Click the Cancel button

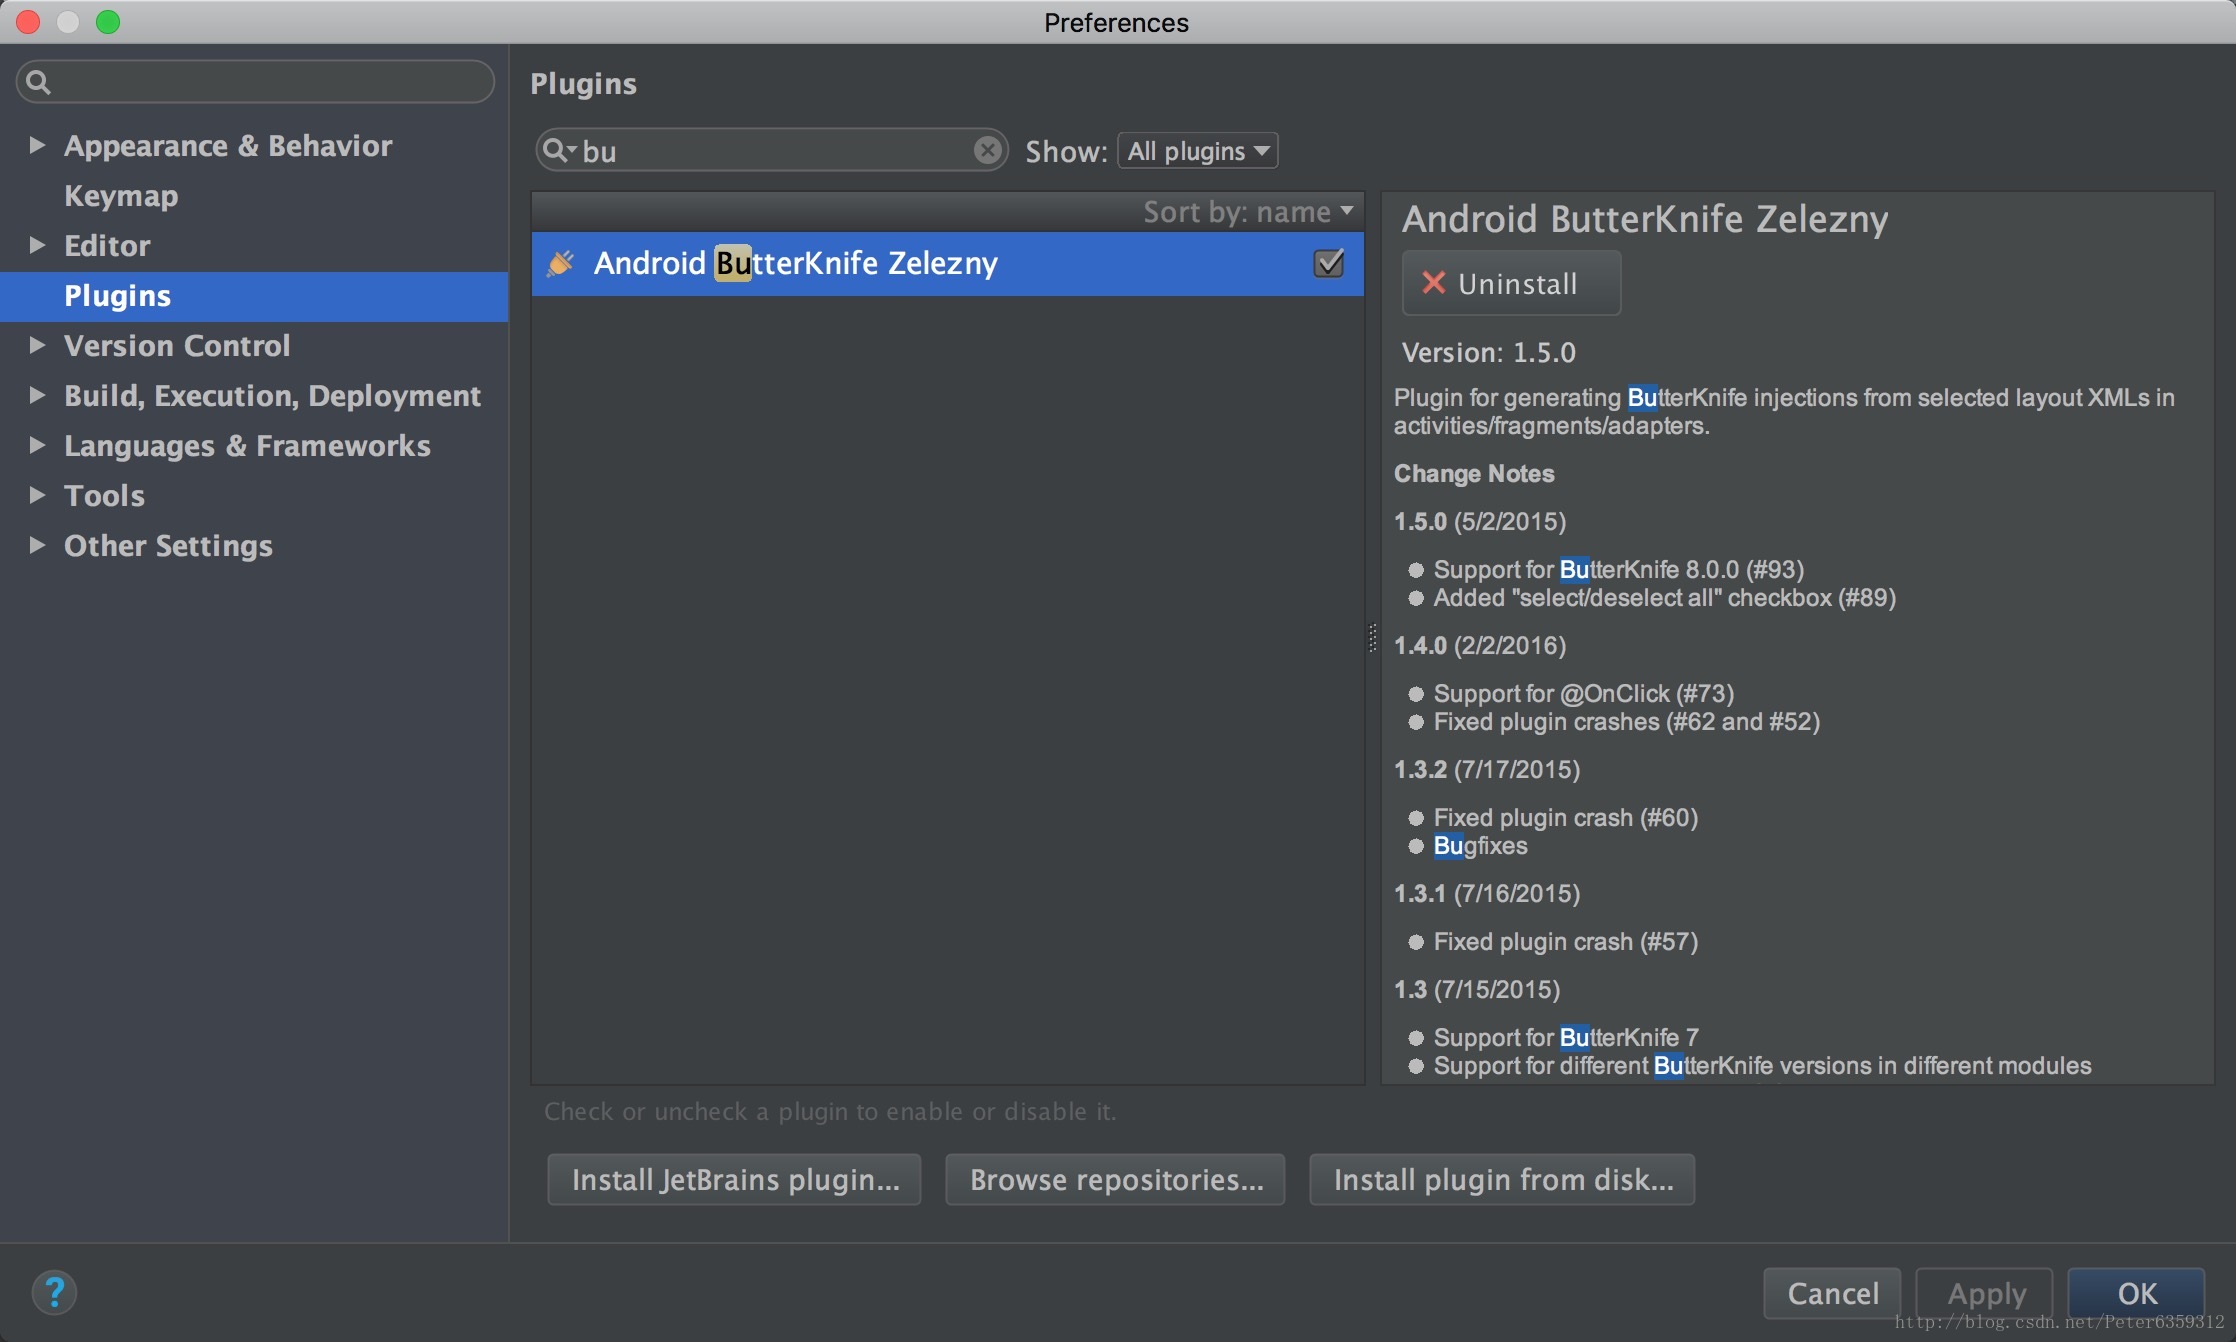tap(1832, 1293)
